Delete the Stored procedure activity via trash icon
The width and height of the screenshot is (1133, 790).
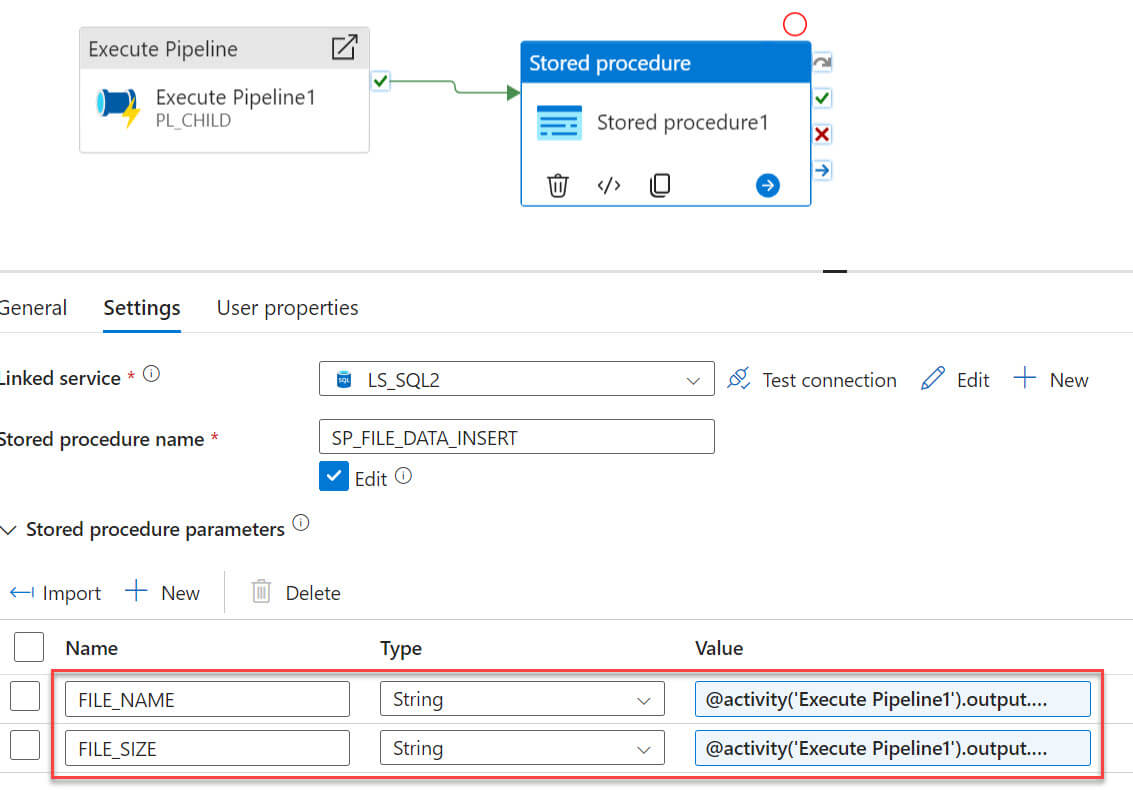(x=558, y=185)
